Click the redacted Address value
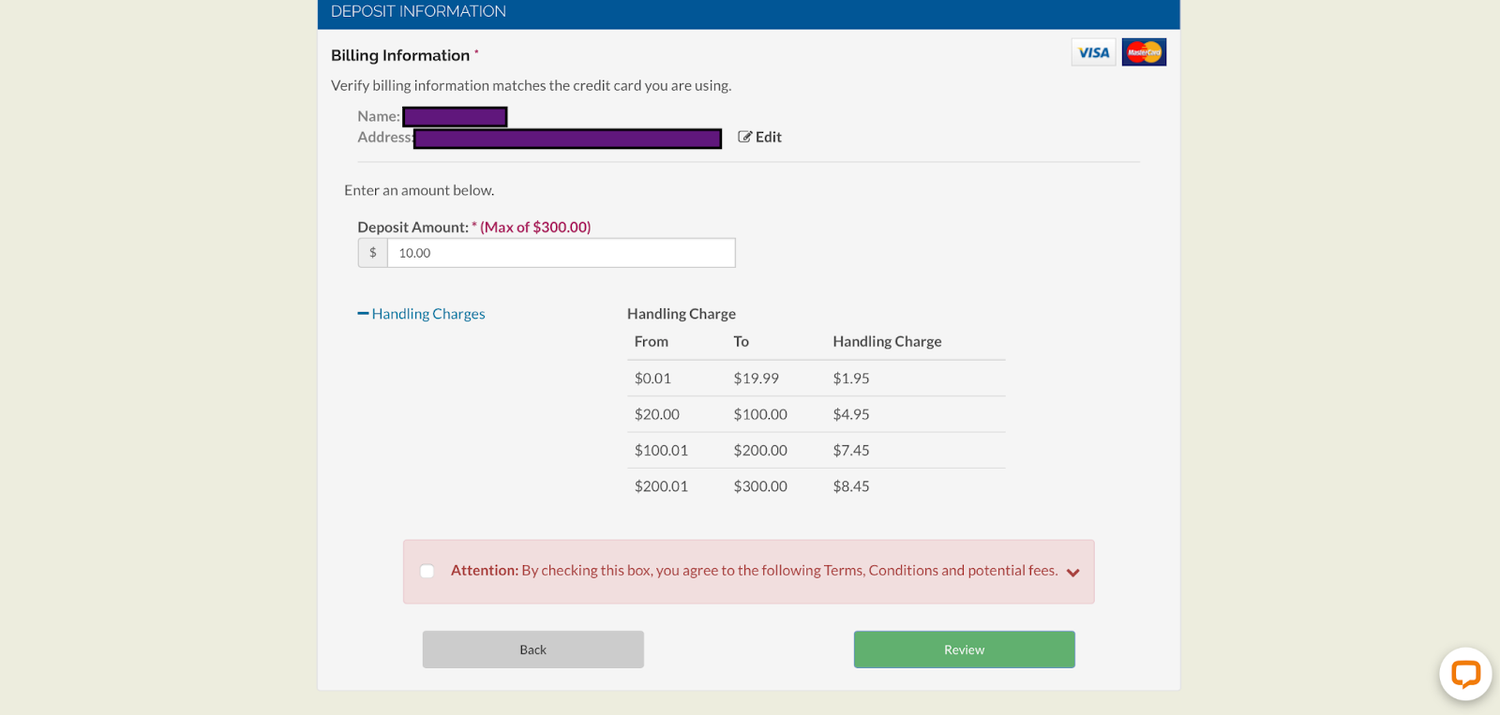Image resolution: width=1500 pixels, height=715 pixels. 566,138
